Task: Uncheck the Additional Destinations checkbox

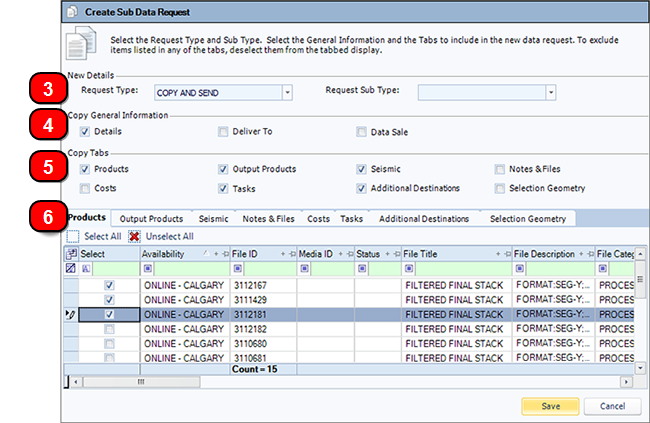Action: (361, 189)
